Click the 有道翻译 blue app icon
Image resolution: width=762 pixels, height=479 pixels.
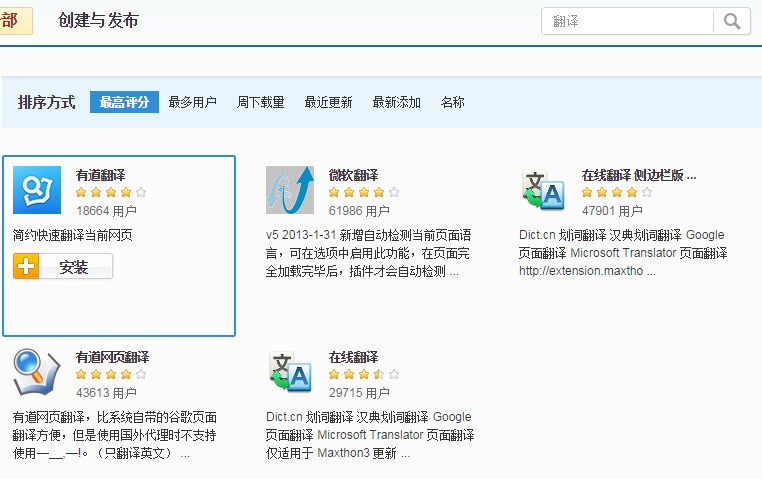pyautogui.click(x=37, y=190)
